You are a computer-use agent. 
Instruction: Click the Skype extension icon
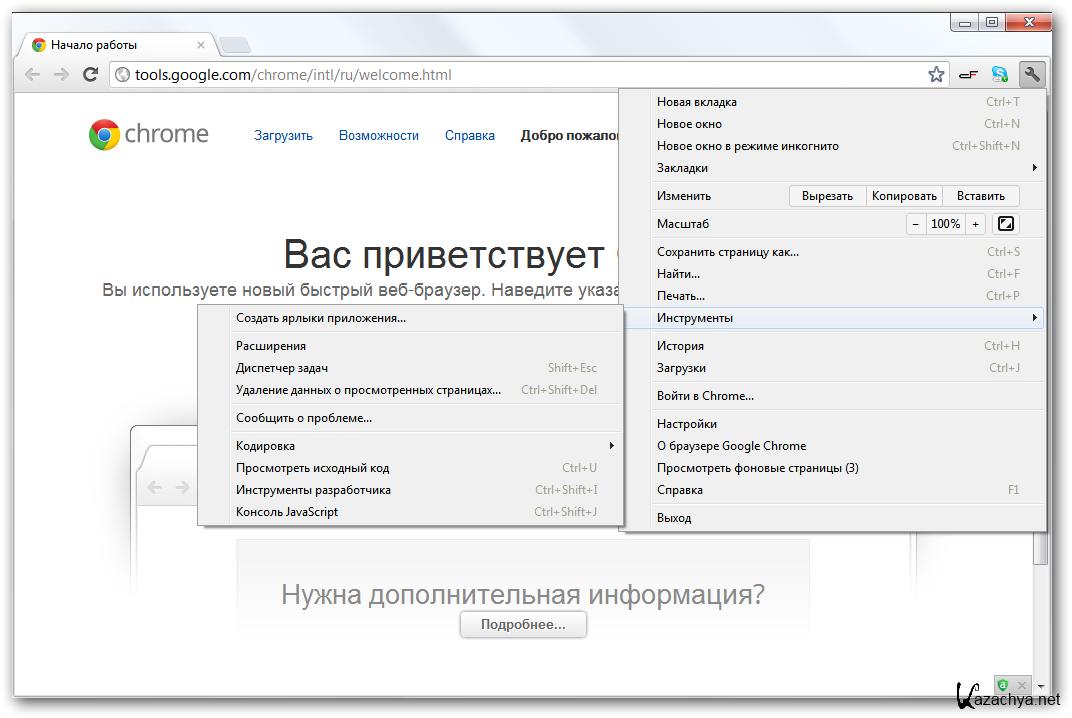point(999,74)
